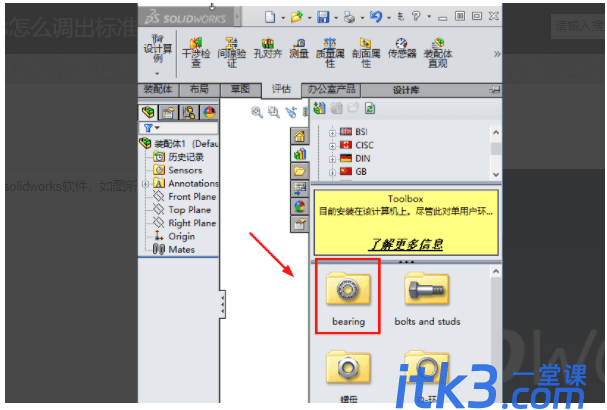Viewport: 607px width, 410px height.
Task: Click the Zoom to Area icon
Action: (x=274, y=112)
